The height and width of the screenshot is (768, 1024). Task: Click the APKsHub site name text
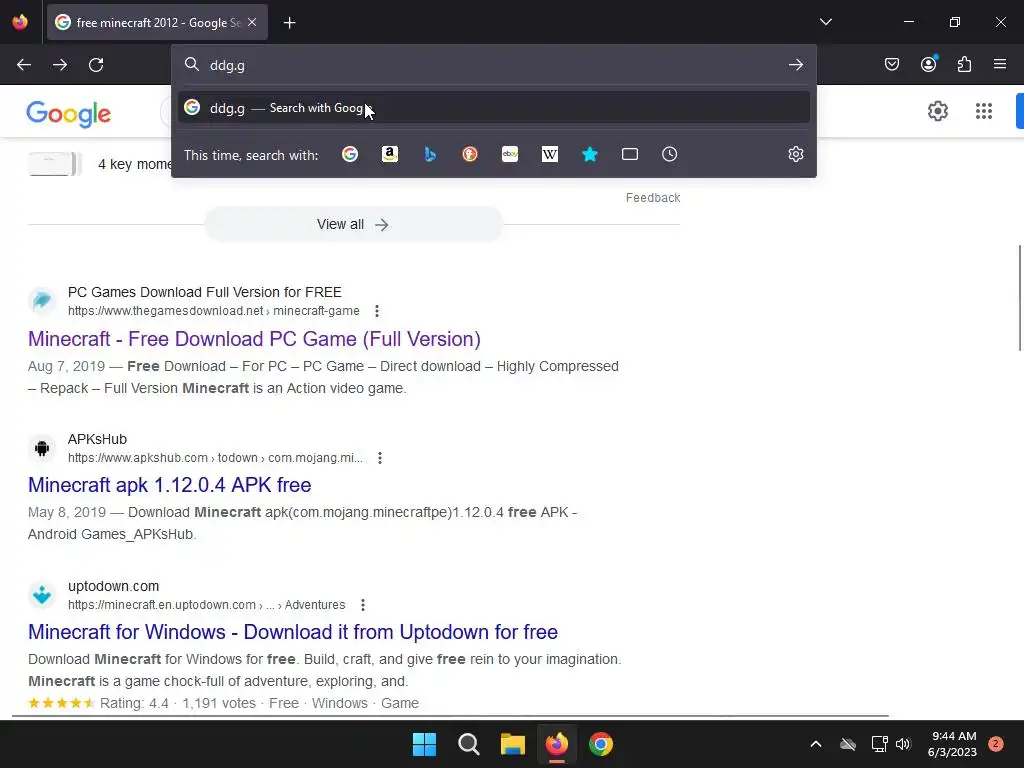point(97,440)
